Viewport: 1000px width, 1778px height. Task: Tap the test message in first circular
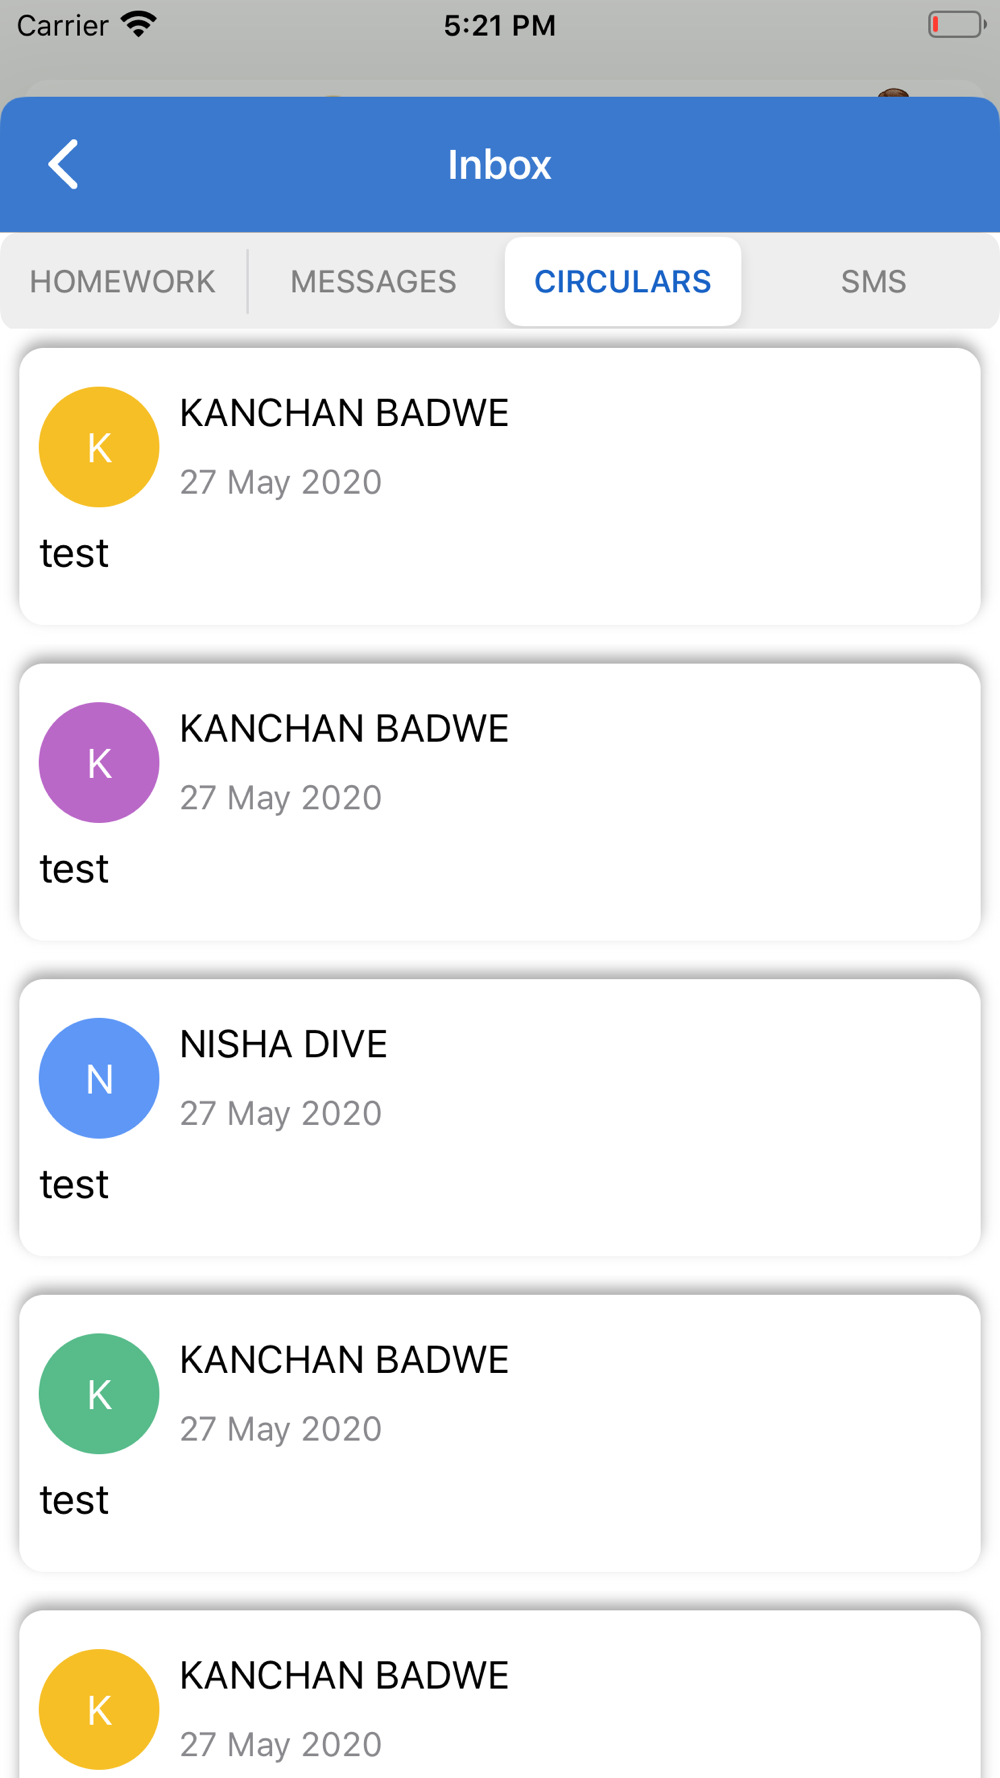74,553
